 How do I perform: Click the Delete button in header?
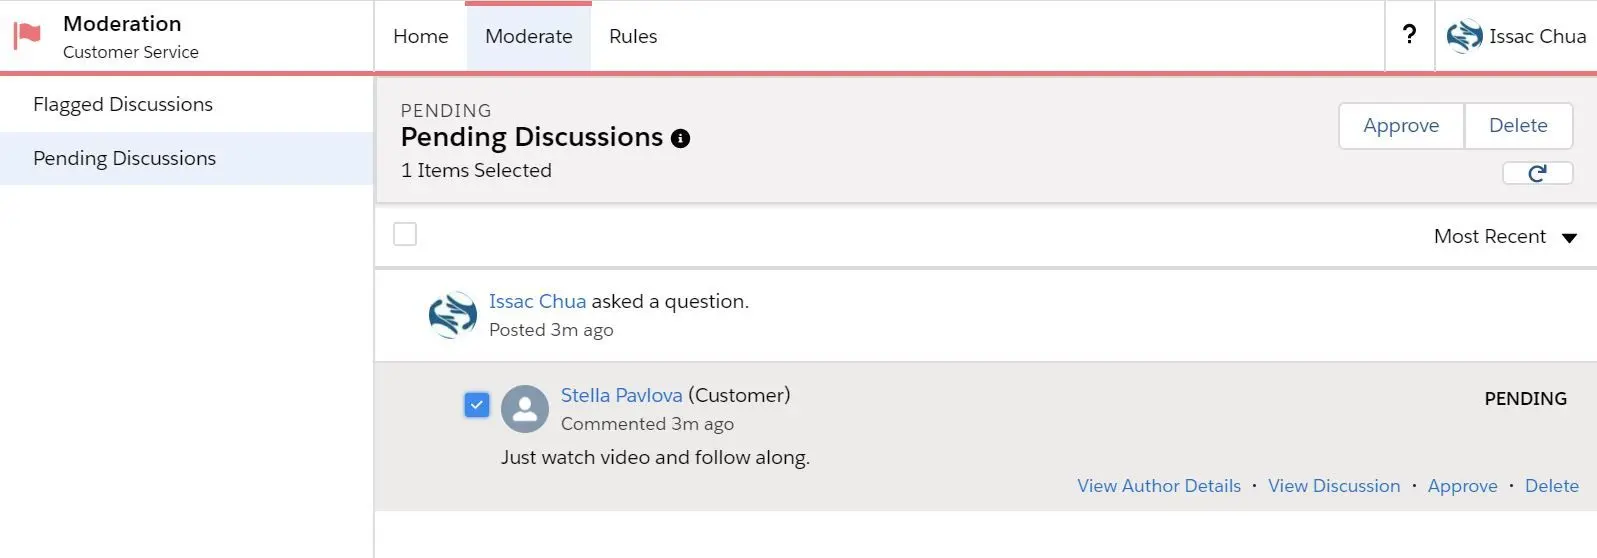point(1518,126)
